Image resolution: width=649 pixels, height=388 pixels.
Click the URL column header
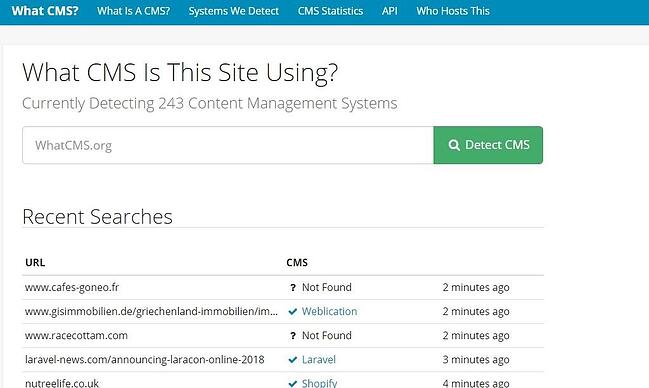tap(35, 263)
